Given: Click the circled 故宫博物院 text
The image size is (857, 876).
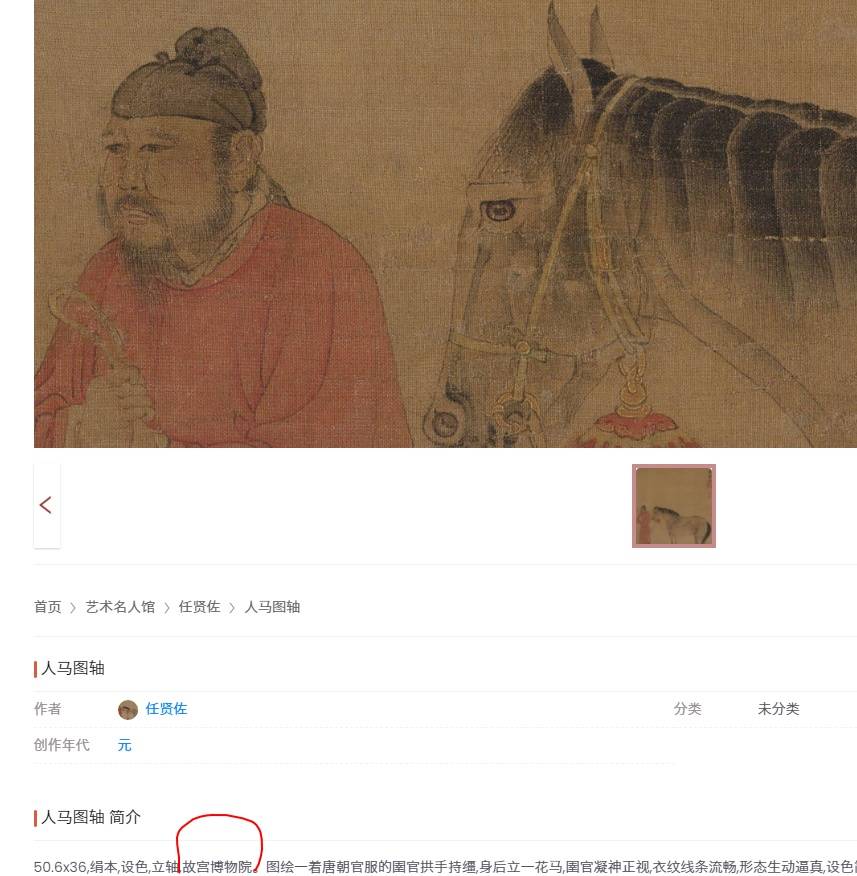Looking at the screenshot, I should coord(218,867).
